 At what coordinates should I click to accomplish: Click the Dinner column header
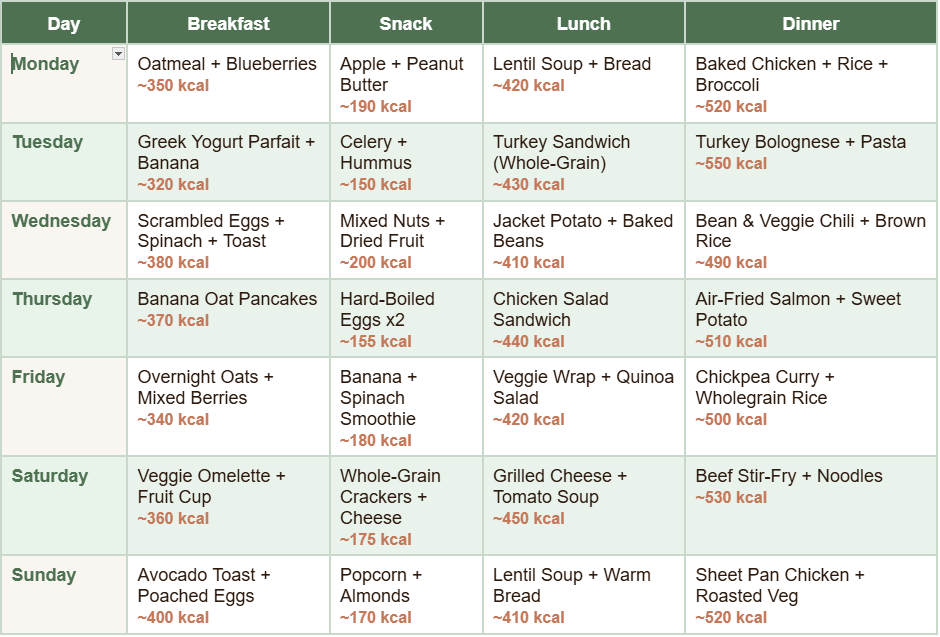click(810, 23)
